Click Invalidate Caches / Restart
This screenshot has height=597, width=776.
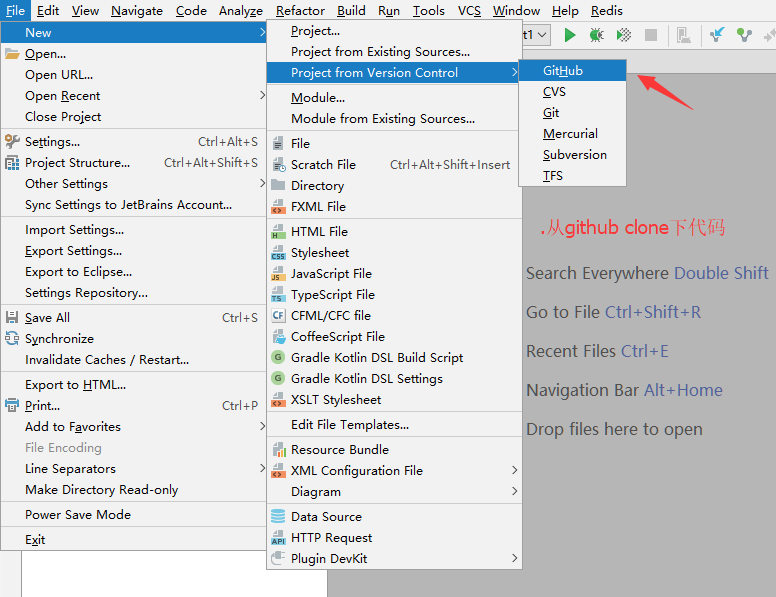tap(134, 360)
